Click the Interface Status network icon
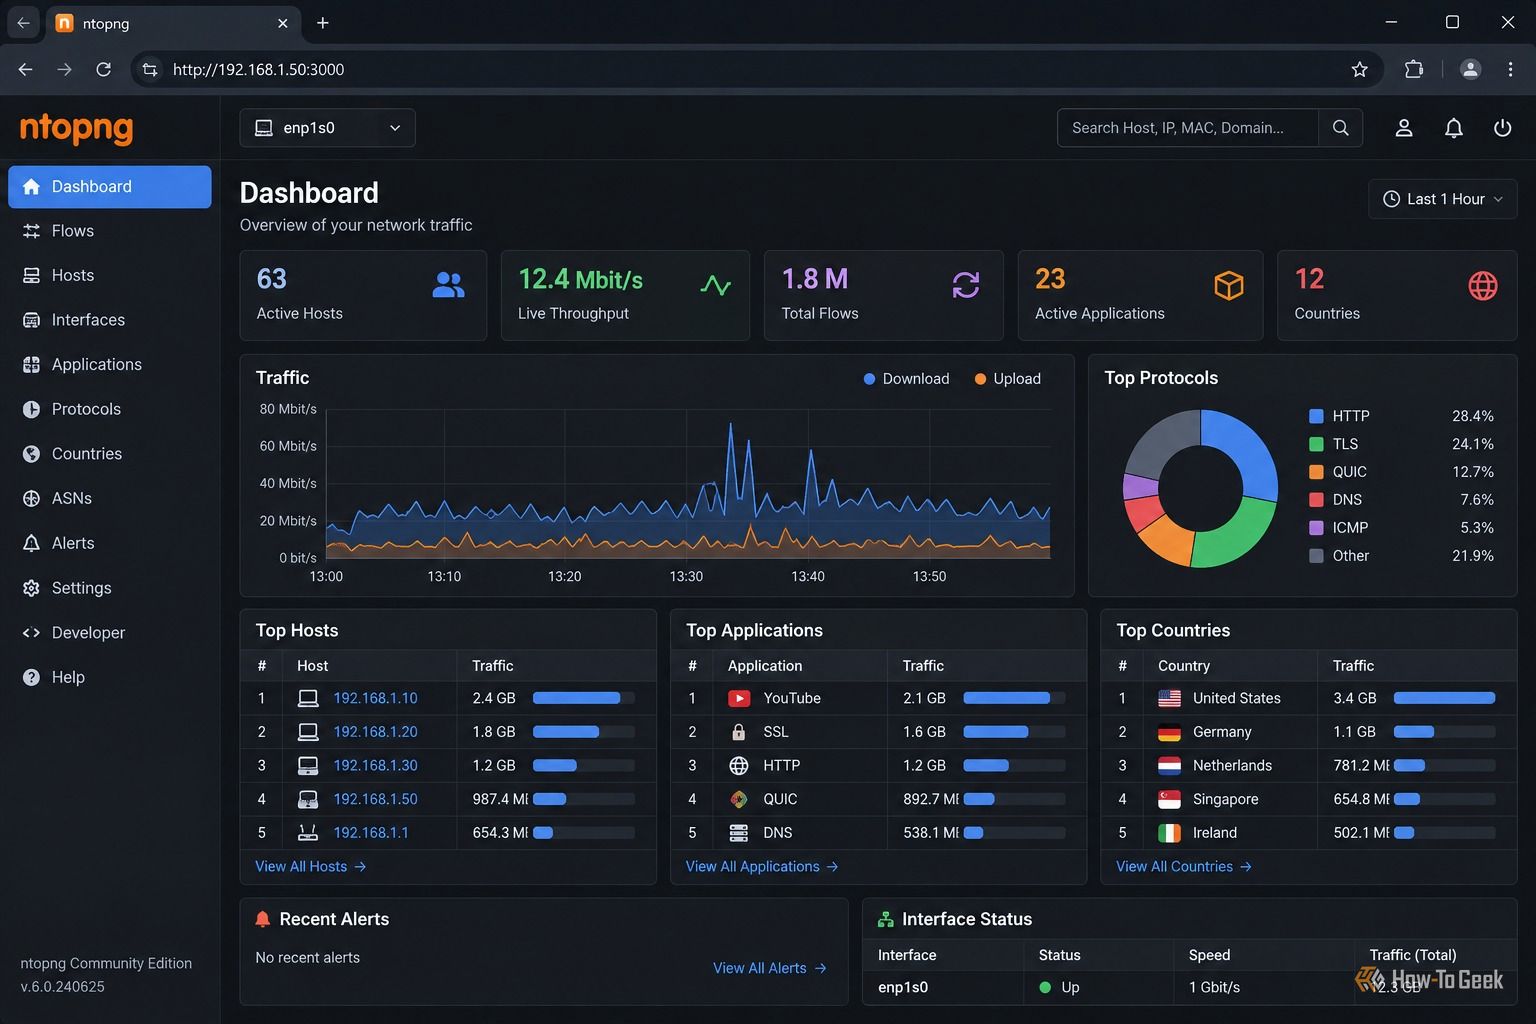The width and height of the screenshot is (1536, 1024). (x=885, y=919)
